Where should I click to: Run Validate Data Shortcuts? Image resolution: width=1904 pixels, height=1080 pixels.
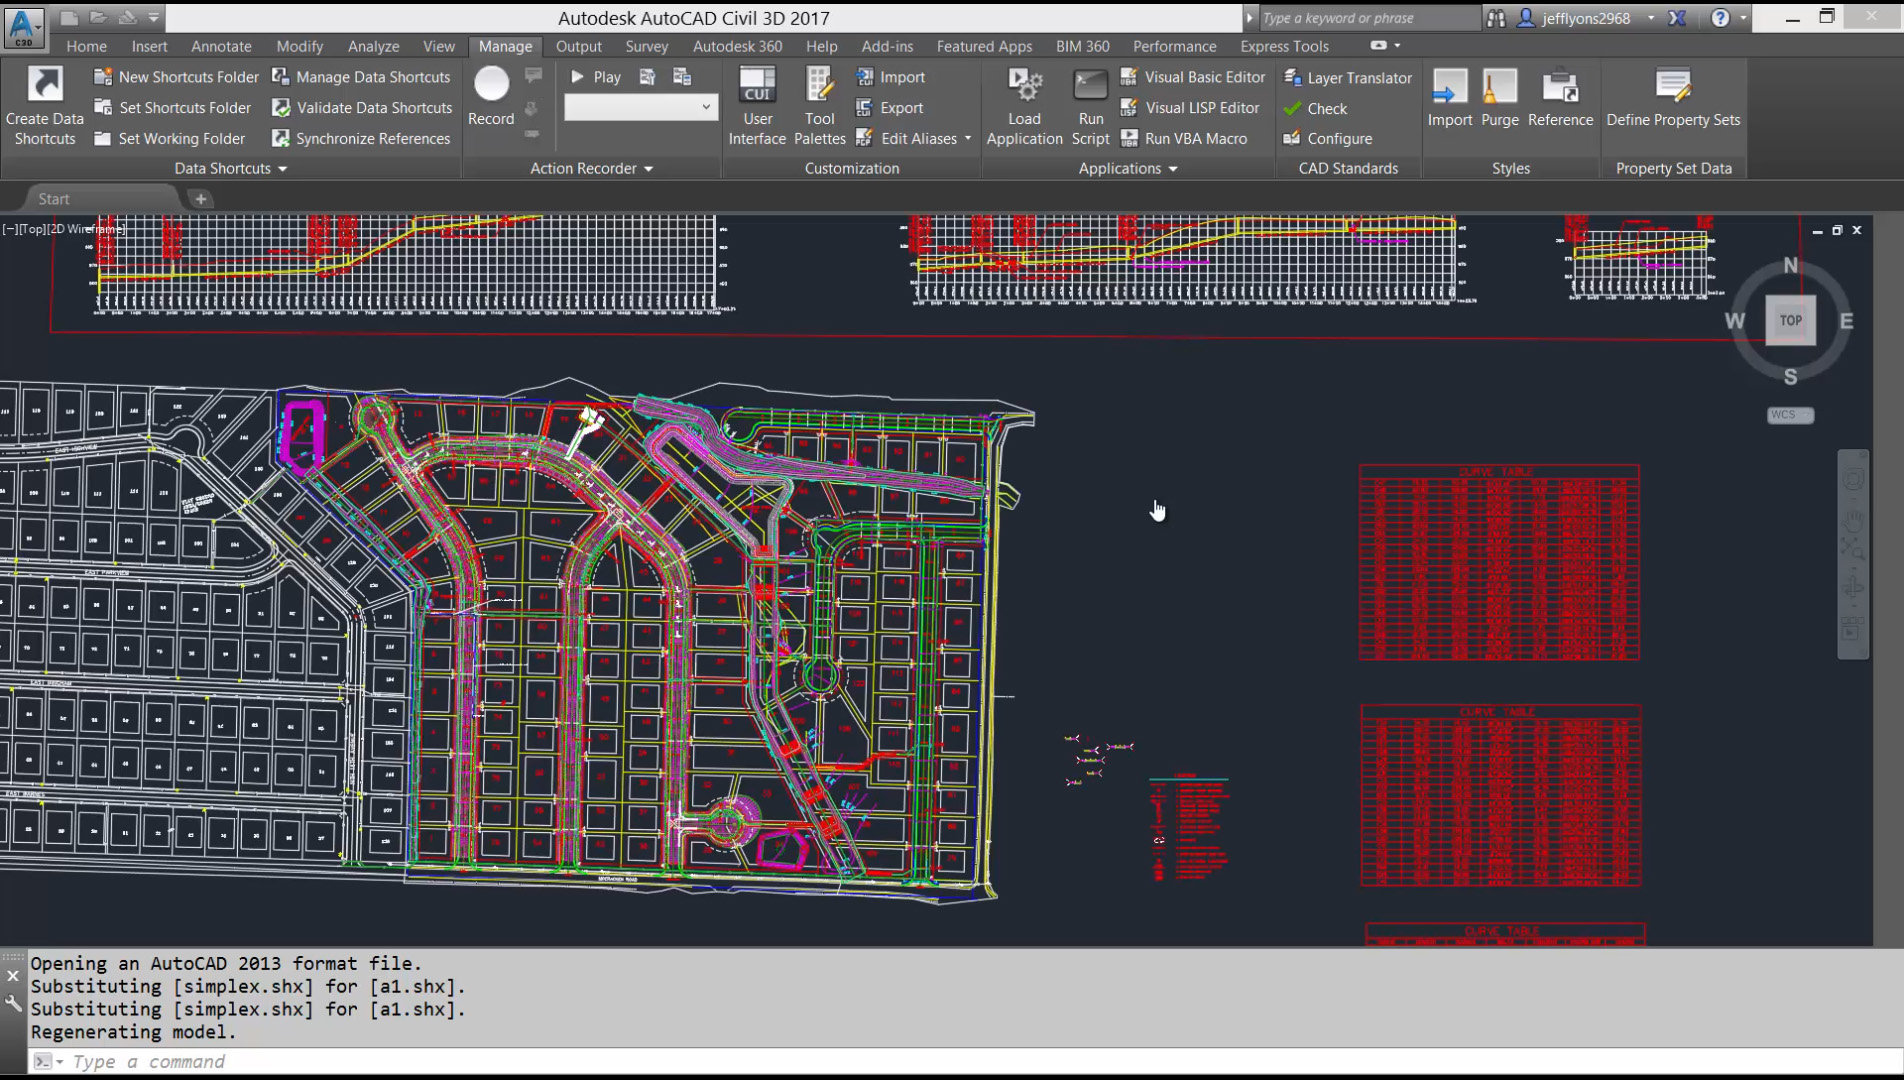[x=362, y=108]
